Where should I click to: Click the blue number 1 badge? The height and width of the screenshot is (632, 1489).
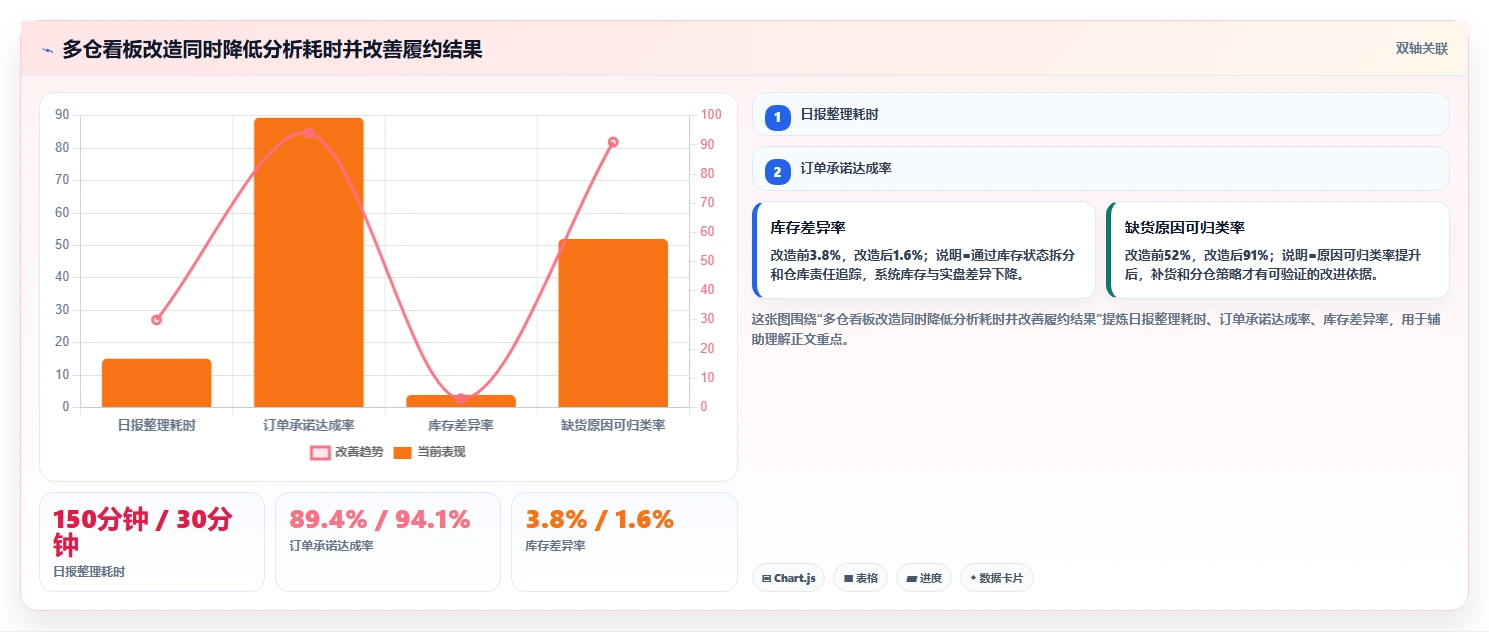[x=778, y=118]
